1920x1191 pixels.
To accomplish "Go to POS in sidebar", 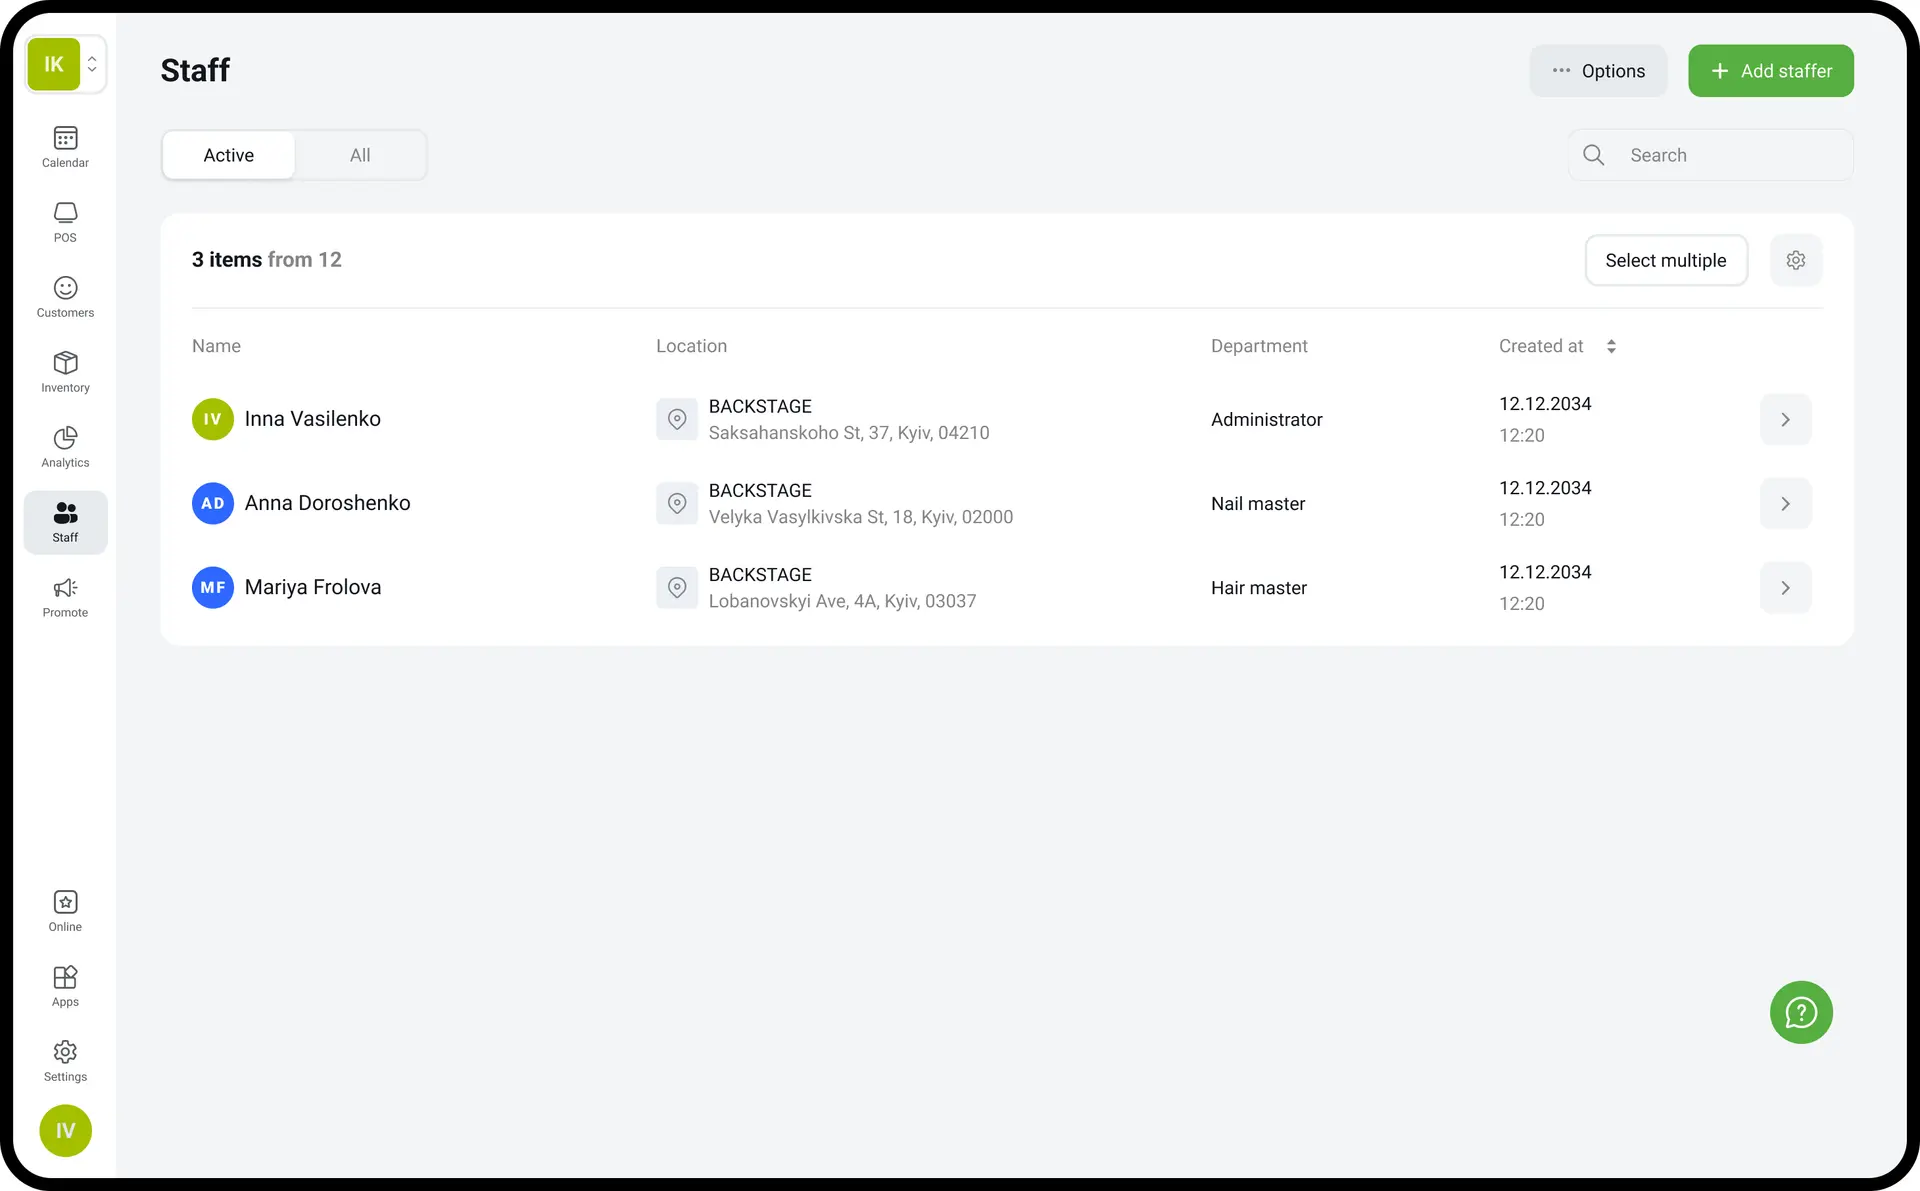I will pos(65,222).
